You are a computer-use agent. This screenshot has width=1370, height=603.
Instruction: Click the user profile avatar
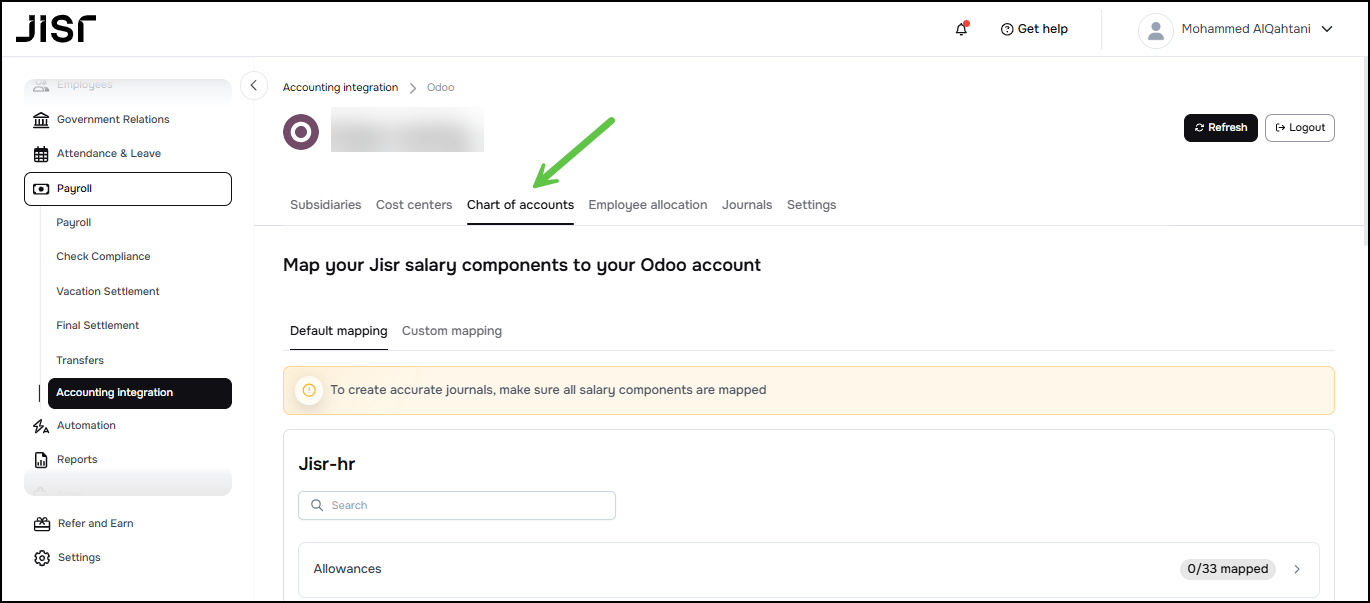(x=1155, y=30)
